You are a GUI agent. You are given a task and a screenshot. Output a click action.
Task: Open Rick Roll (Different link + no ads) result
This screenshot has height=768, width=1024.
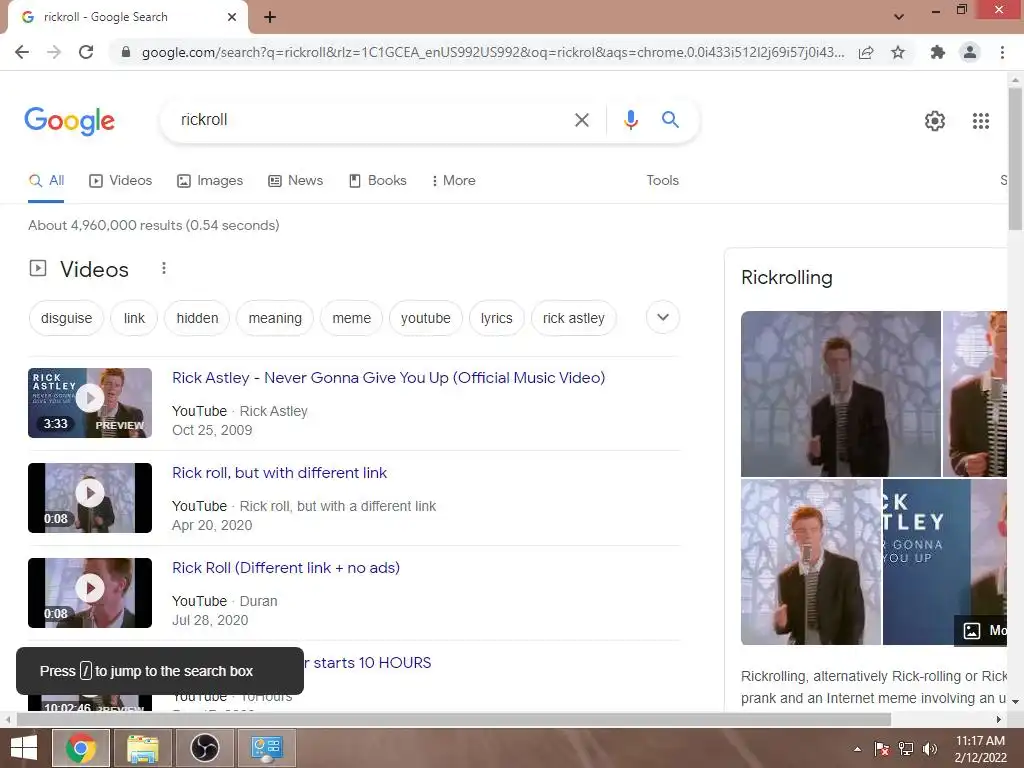point(286,568)
